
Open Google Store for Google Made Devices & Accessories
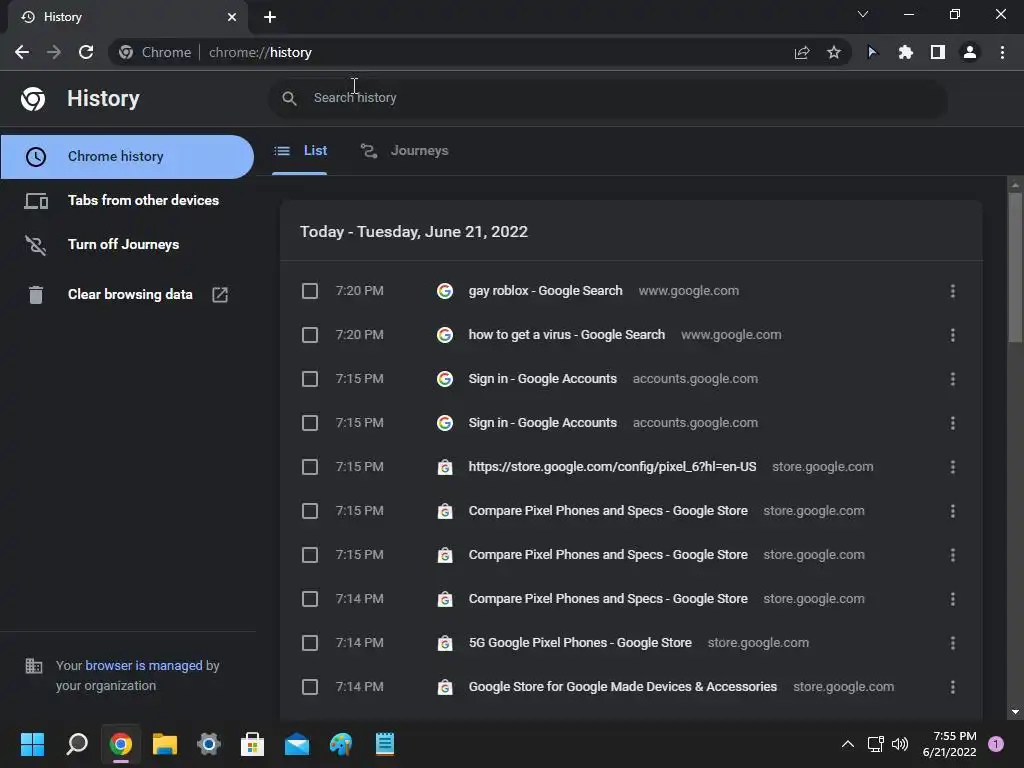click(x=623, y=687)
